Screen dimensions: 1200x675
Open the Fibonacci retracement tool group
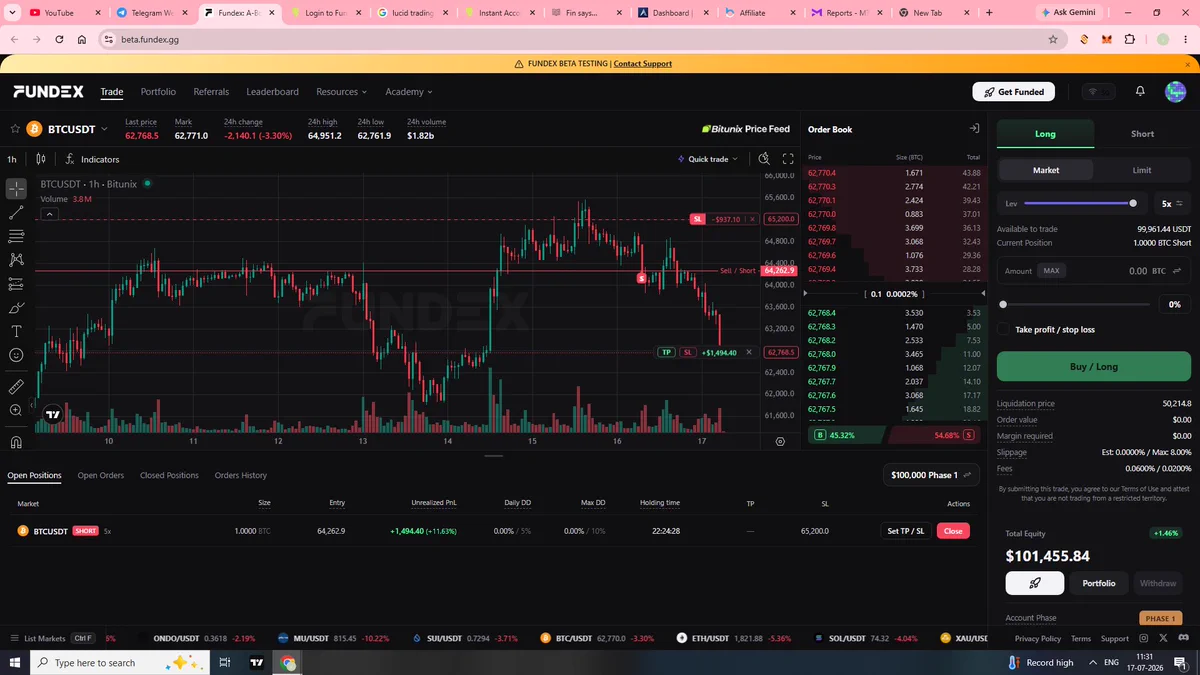click(x=16, y=236)
